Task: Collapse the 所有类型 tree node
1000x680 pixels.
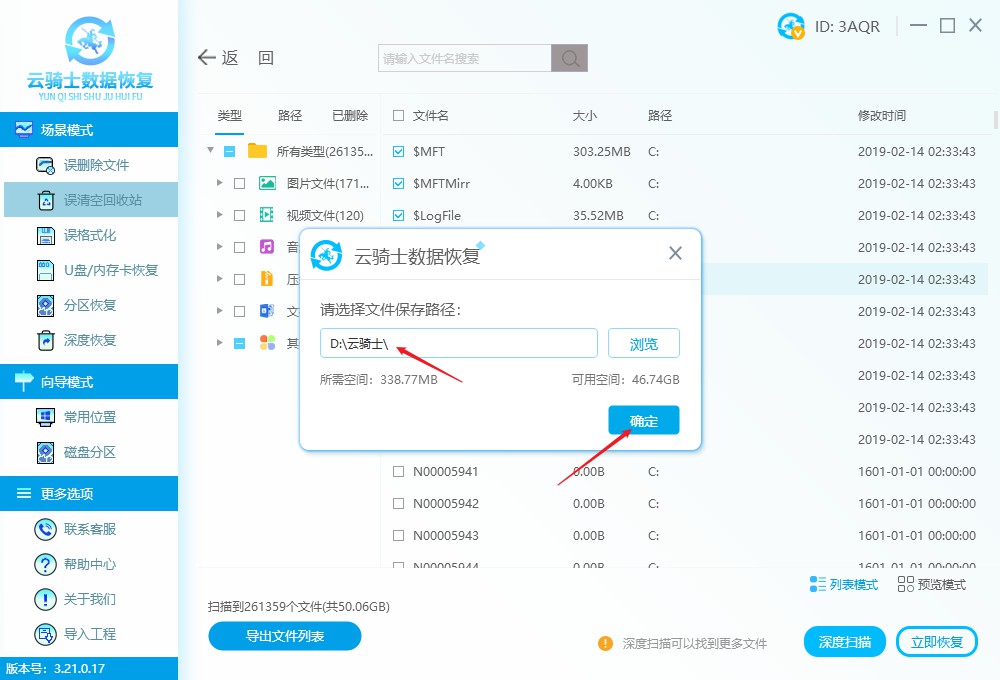Action: point(210,151)
